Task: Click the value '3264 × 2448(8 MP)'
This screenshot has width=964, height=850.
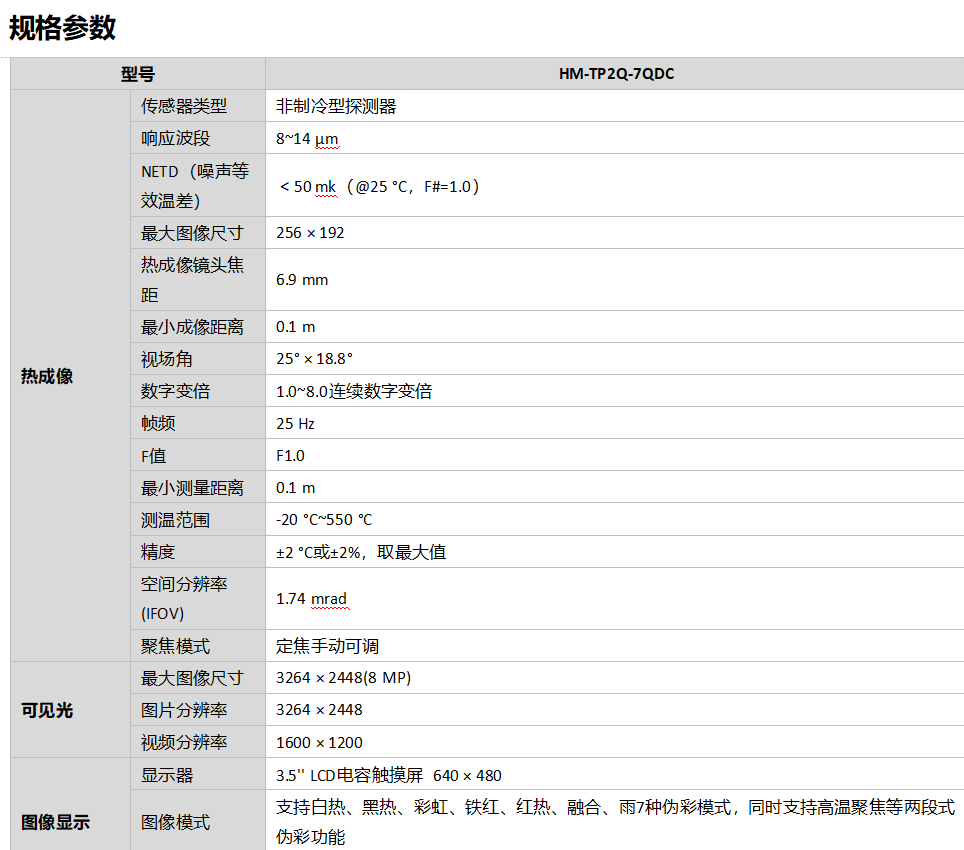Action: tap(343, 678)
